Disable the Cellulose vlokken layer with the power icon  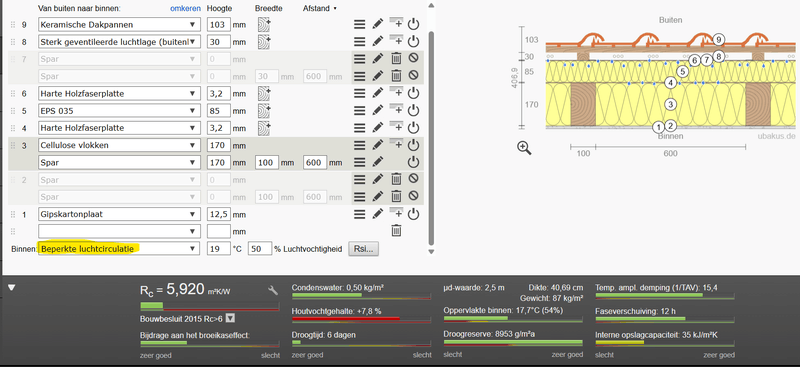[414, 145]
